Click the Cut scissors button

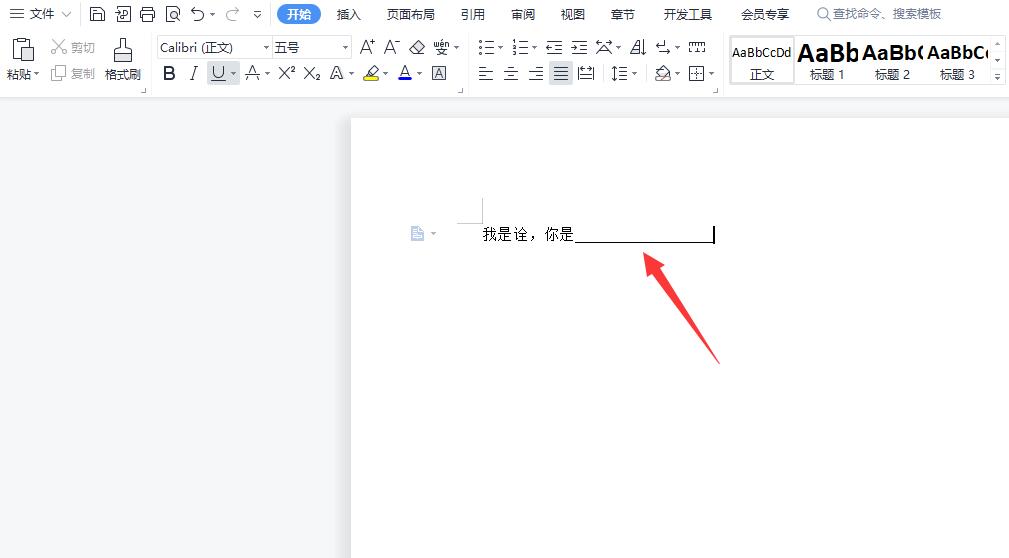tap(73, 47)
